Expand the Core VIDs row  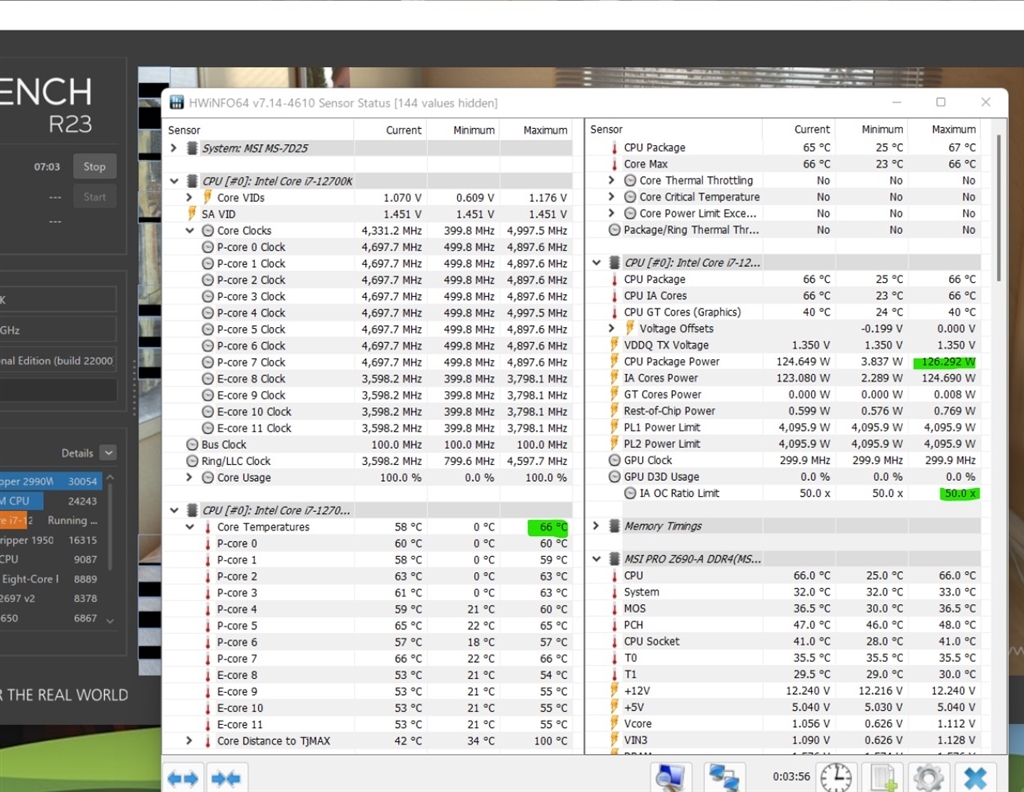tap(189, 197)
